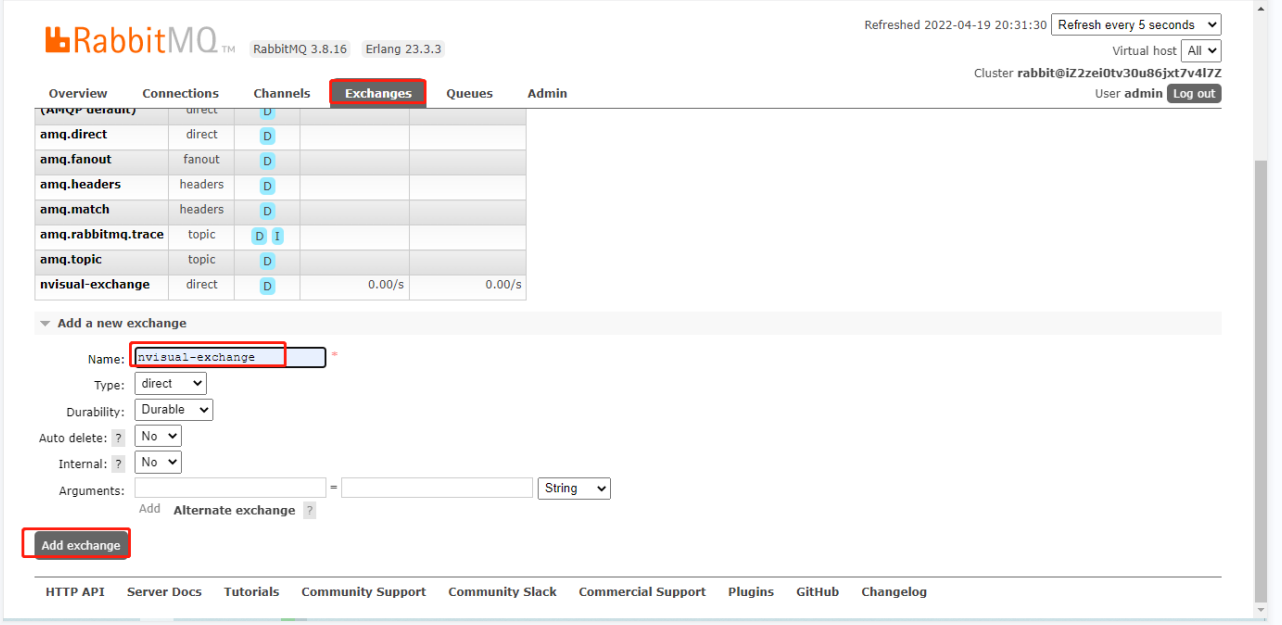Click the exchange Name input field
The height and width of the screenshot is (625, 1282).
pos(230,357)
